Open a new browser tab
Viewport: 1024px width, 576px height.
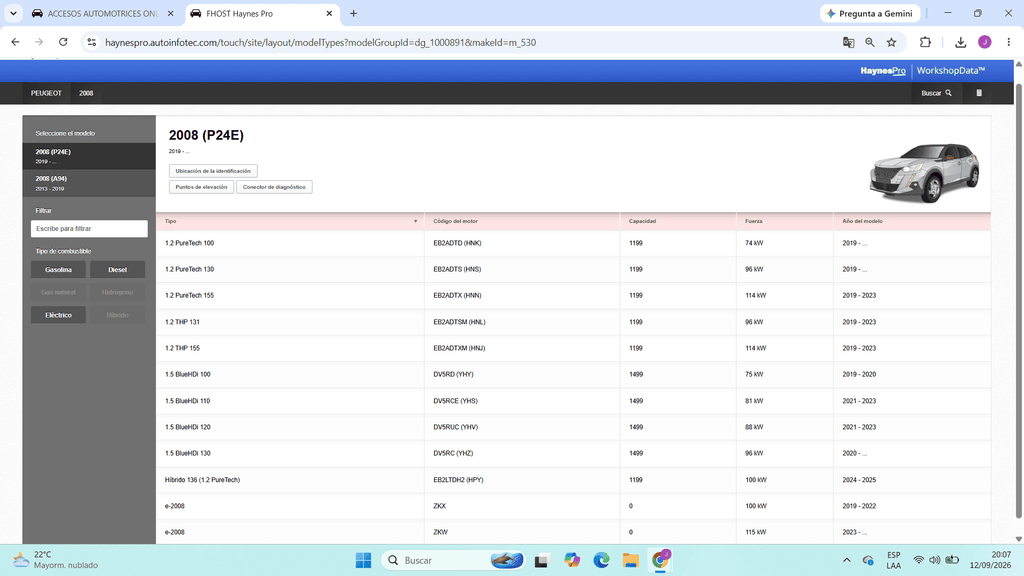tap(353, 13)
